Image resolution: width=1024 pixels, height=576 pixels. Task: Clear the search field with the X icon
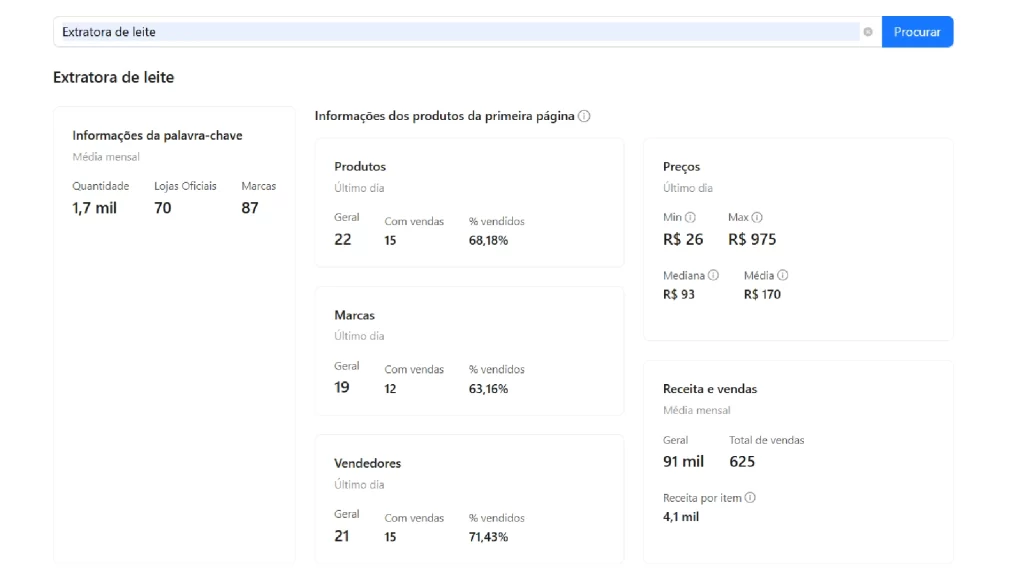click(867, 31)
